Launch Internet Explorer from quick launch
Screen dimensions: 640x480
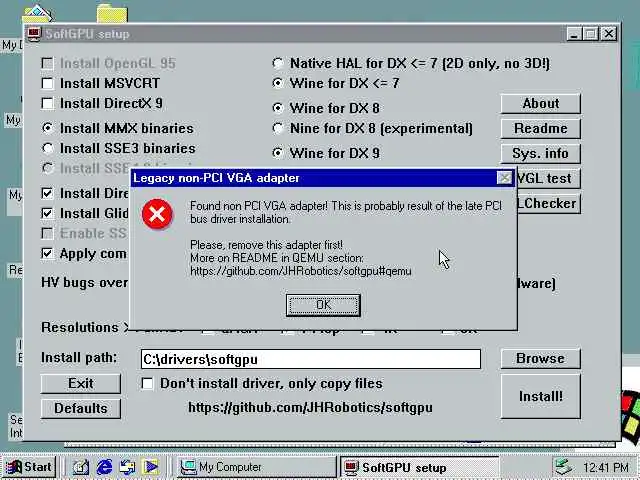point(104,467)
